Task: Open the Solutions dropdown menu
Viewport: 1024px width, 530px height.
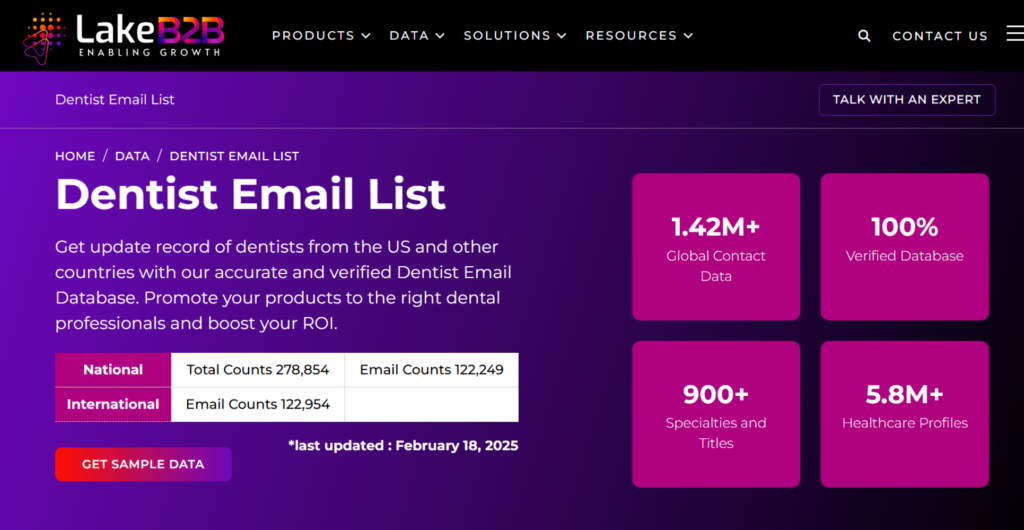Action: (x=514, y=36)
